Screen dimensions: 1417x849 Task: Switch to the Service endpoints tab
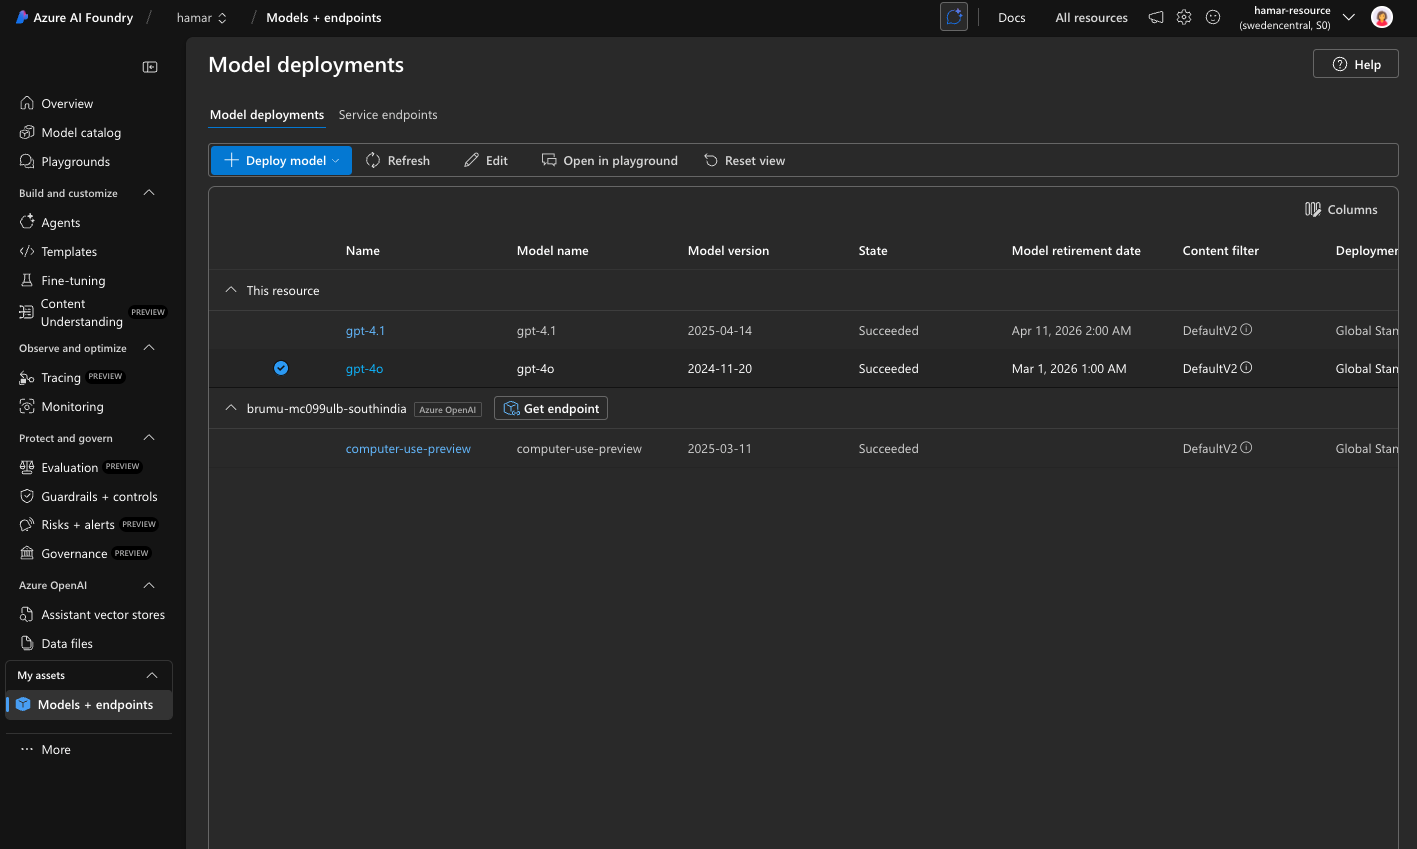[x=388, y=115]
